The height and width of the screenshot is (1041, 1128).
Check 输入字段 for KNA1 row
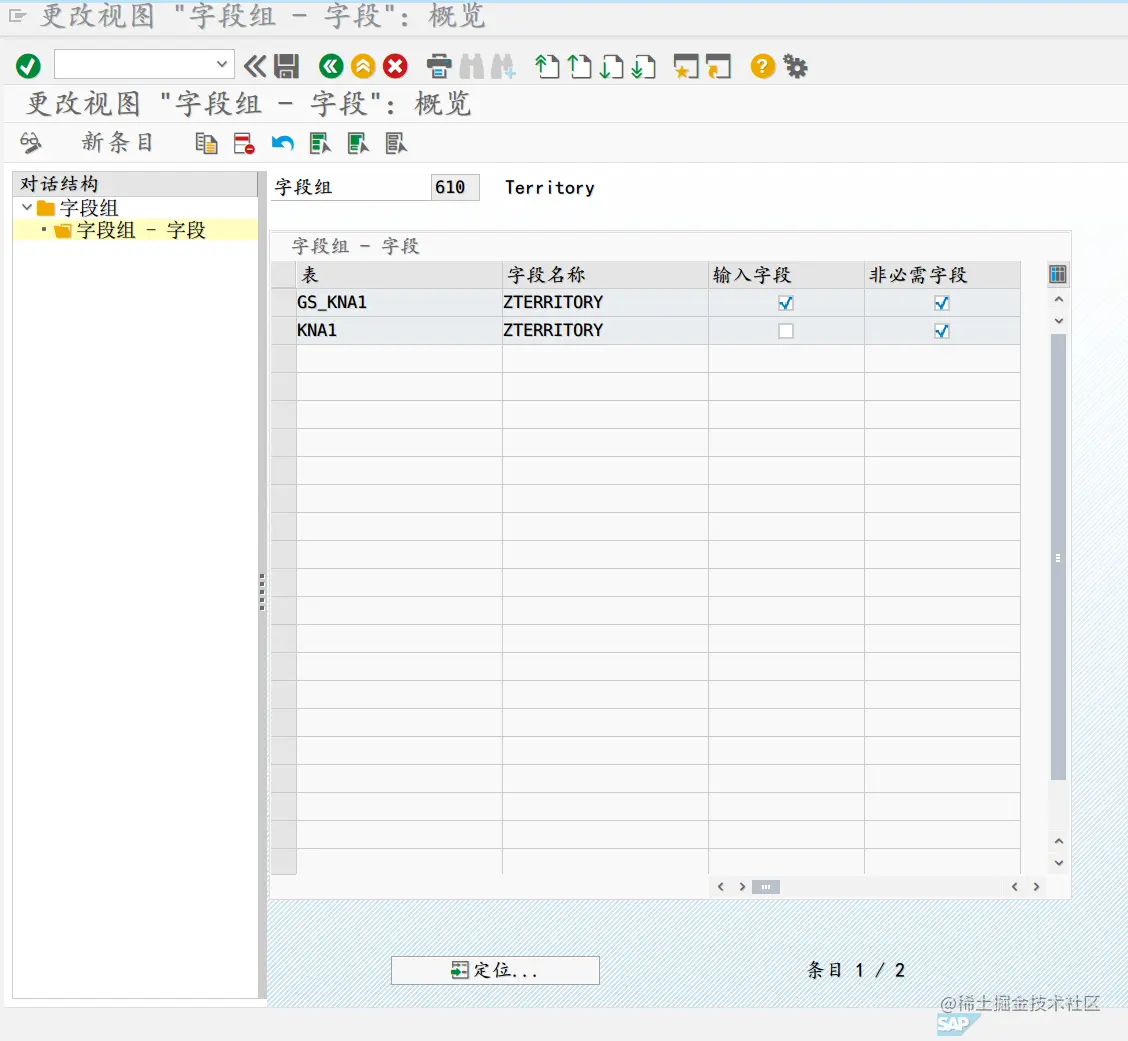coord(786,331)
